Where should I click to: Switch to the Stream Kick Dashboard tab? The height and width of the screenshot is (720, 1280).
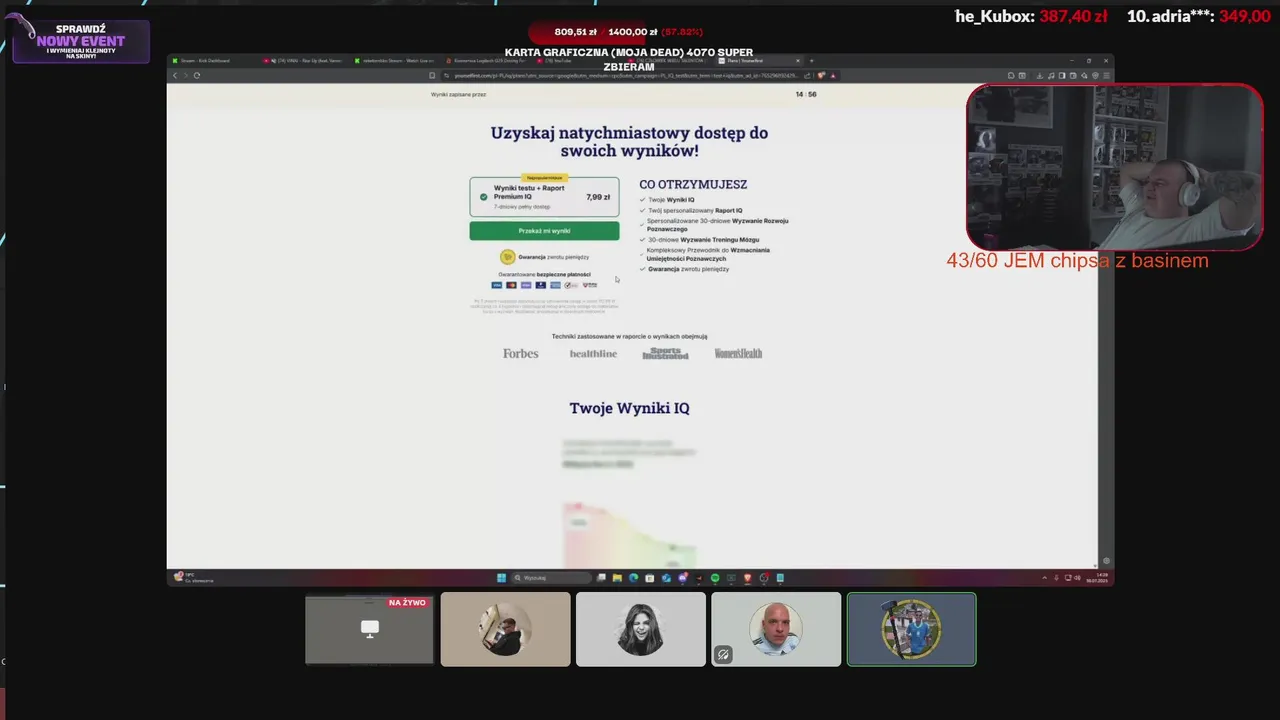point(212,61)
